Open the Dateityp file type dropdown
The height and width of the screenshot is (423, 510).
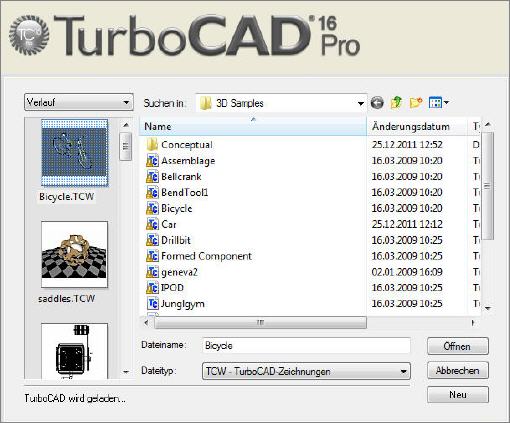pyautogui.click(x=306, y=371)
